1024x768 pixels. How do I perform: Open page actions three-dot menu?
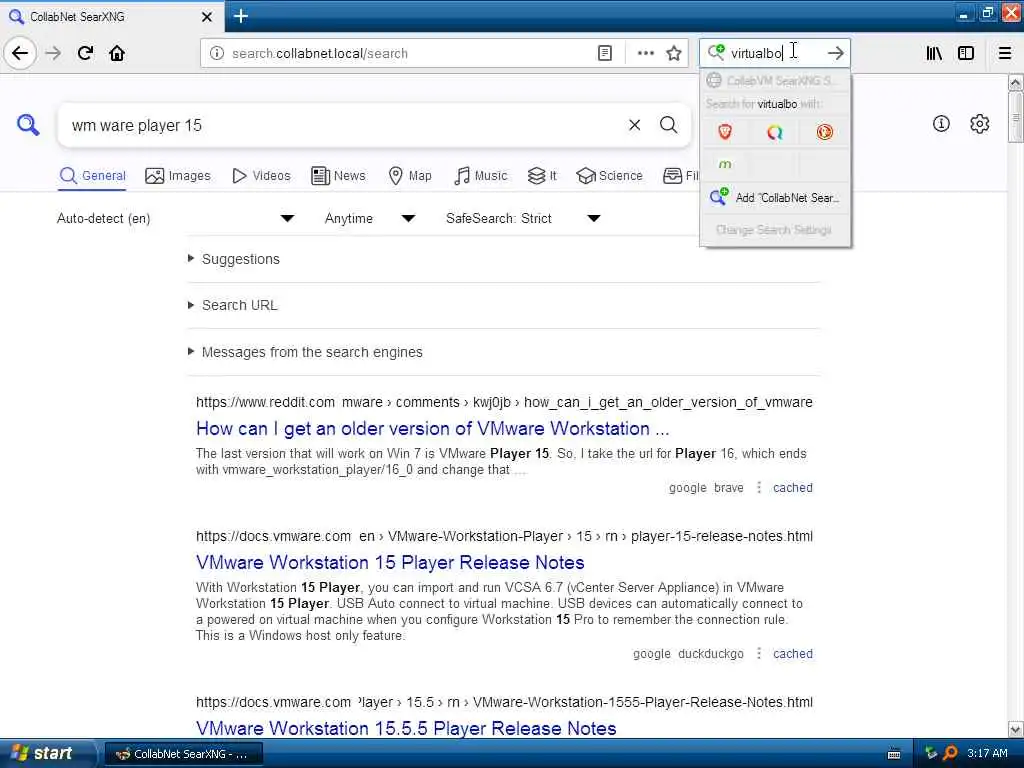(x=645, y=53)
